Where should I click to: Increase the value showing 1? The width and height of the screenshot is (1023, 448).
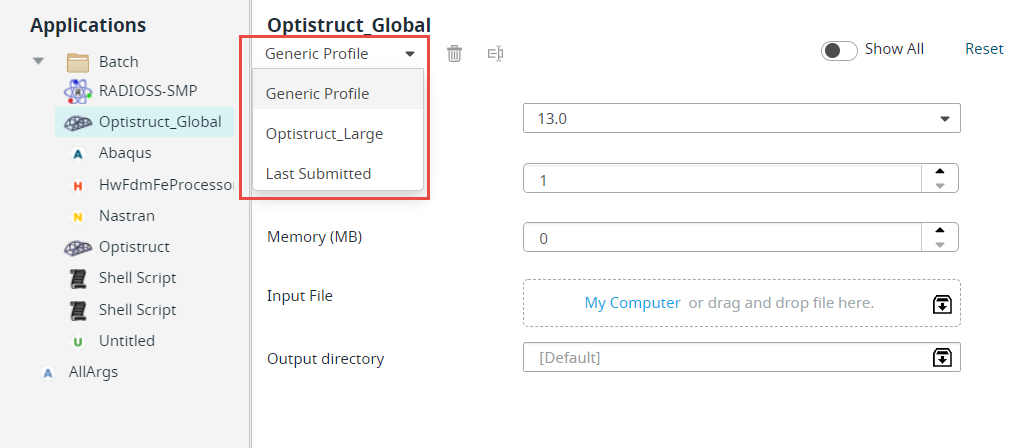[939, 171]
